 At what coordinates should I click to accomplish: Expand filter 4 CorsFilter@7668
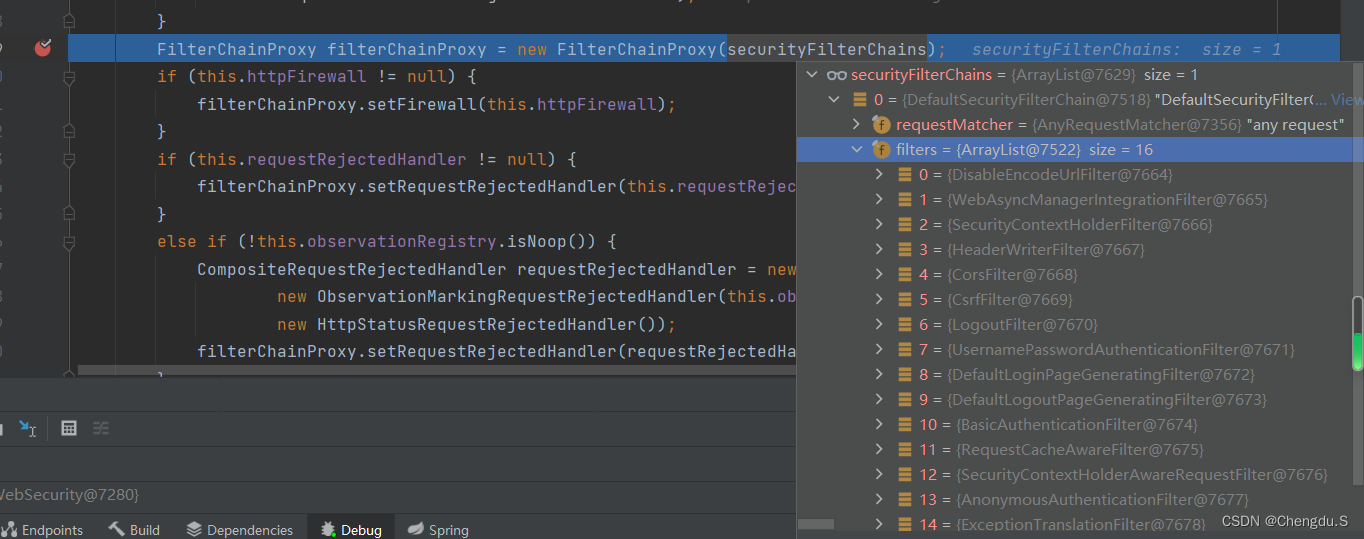879,275
